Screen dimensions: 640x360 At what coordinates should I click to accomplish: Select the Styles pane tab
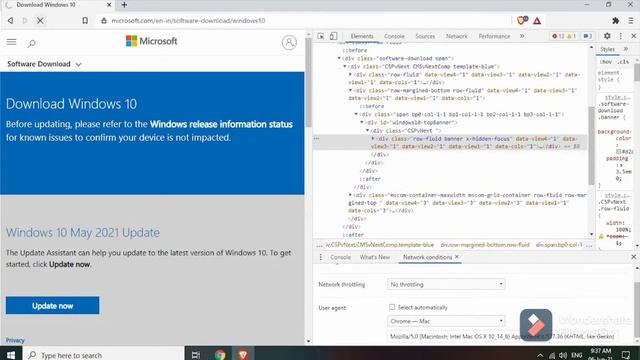click(x=607, y=49)
